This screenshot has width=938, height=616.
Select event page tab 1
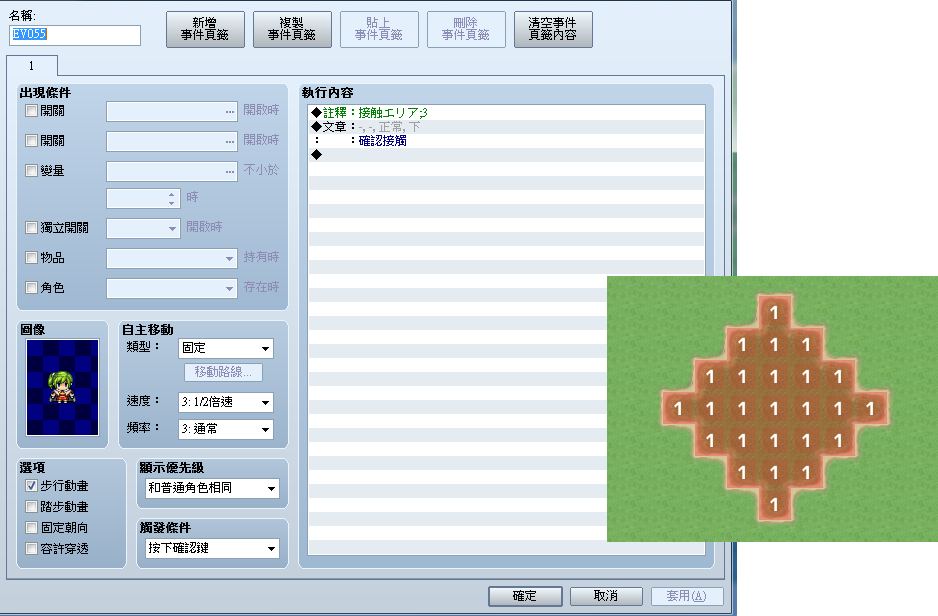(32, 66)
